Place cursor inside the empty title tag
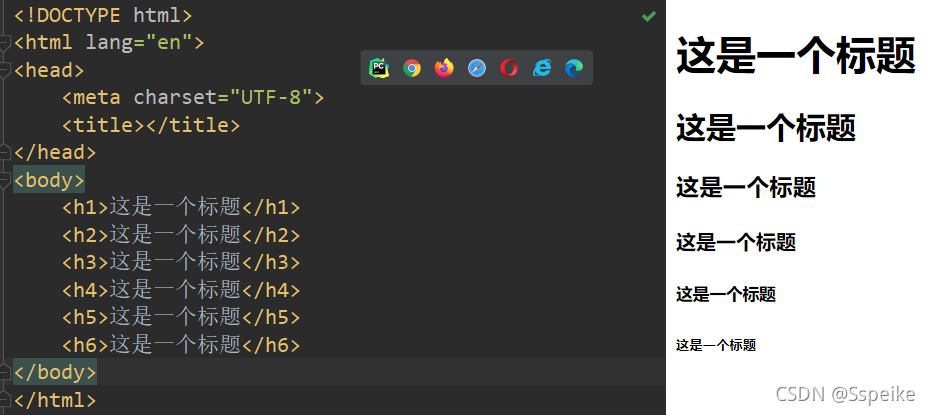 (145, 125)
